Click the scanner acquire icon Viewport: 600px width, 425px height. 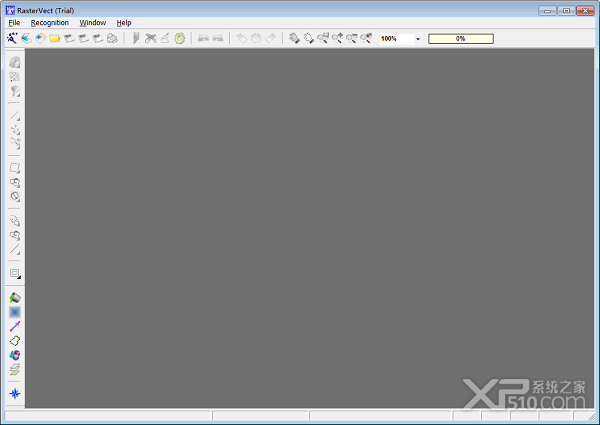coord(26,38)
